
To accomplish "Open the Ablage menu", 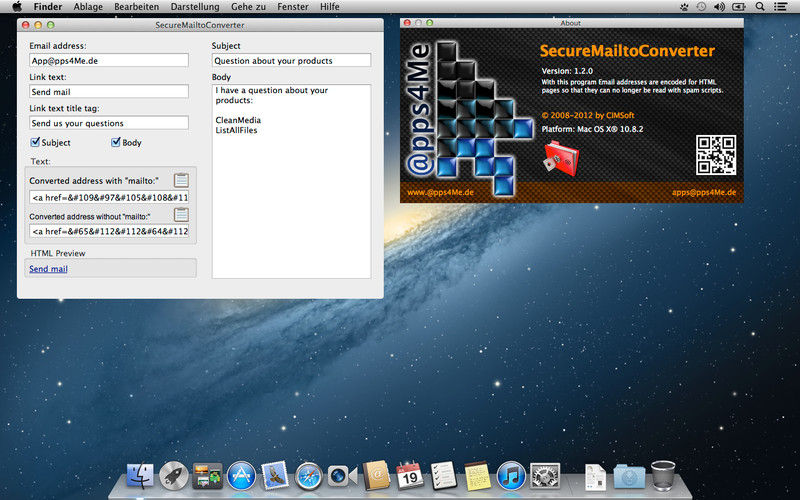I will [x=88, y=7].
